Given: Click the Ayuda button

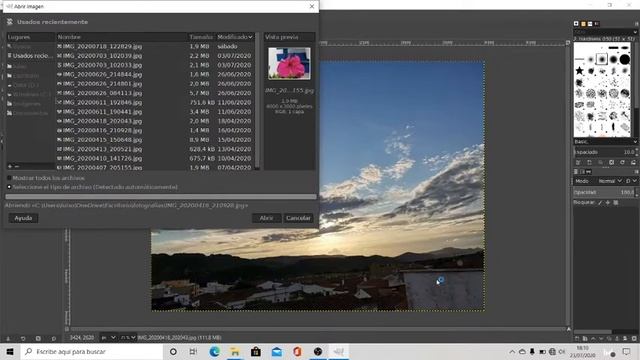Looking at the screenshot, I should pos(23,218).
